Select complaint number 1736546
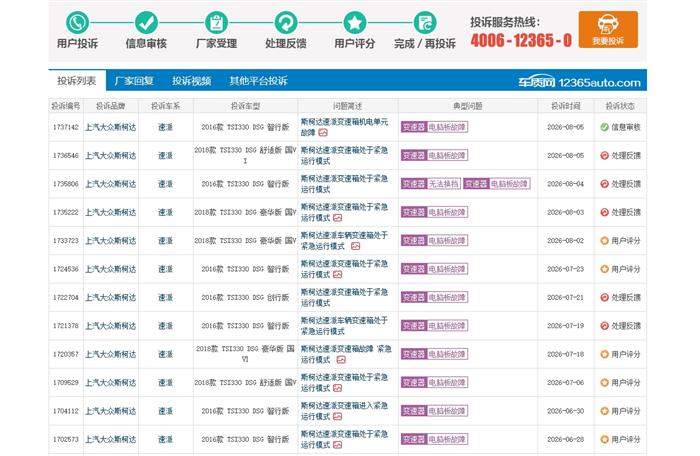The width and height of the screenshot is (700, 456). pos(66,155)
